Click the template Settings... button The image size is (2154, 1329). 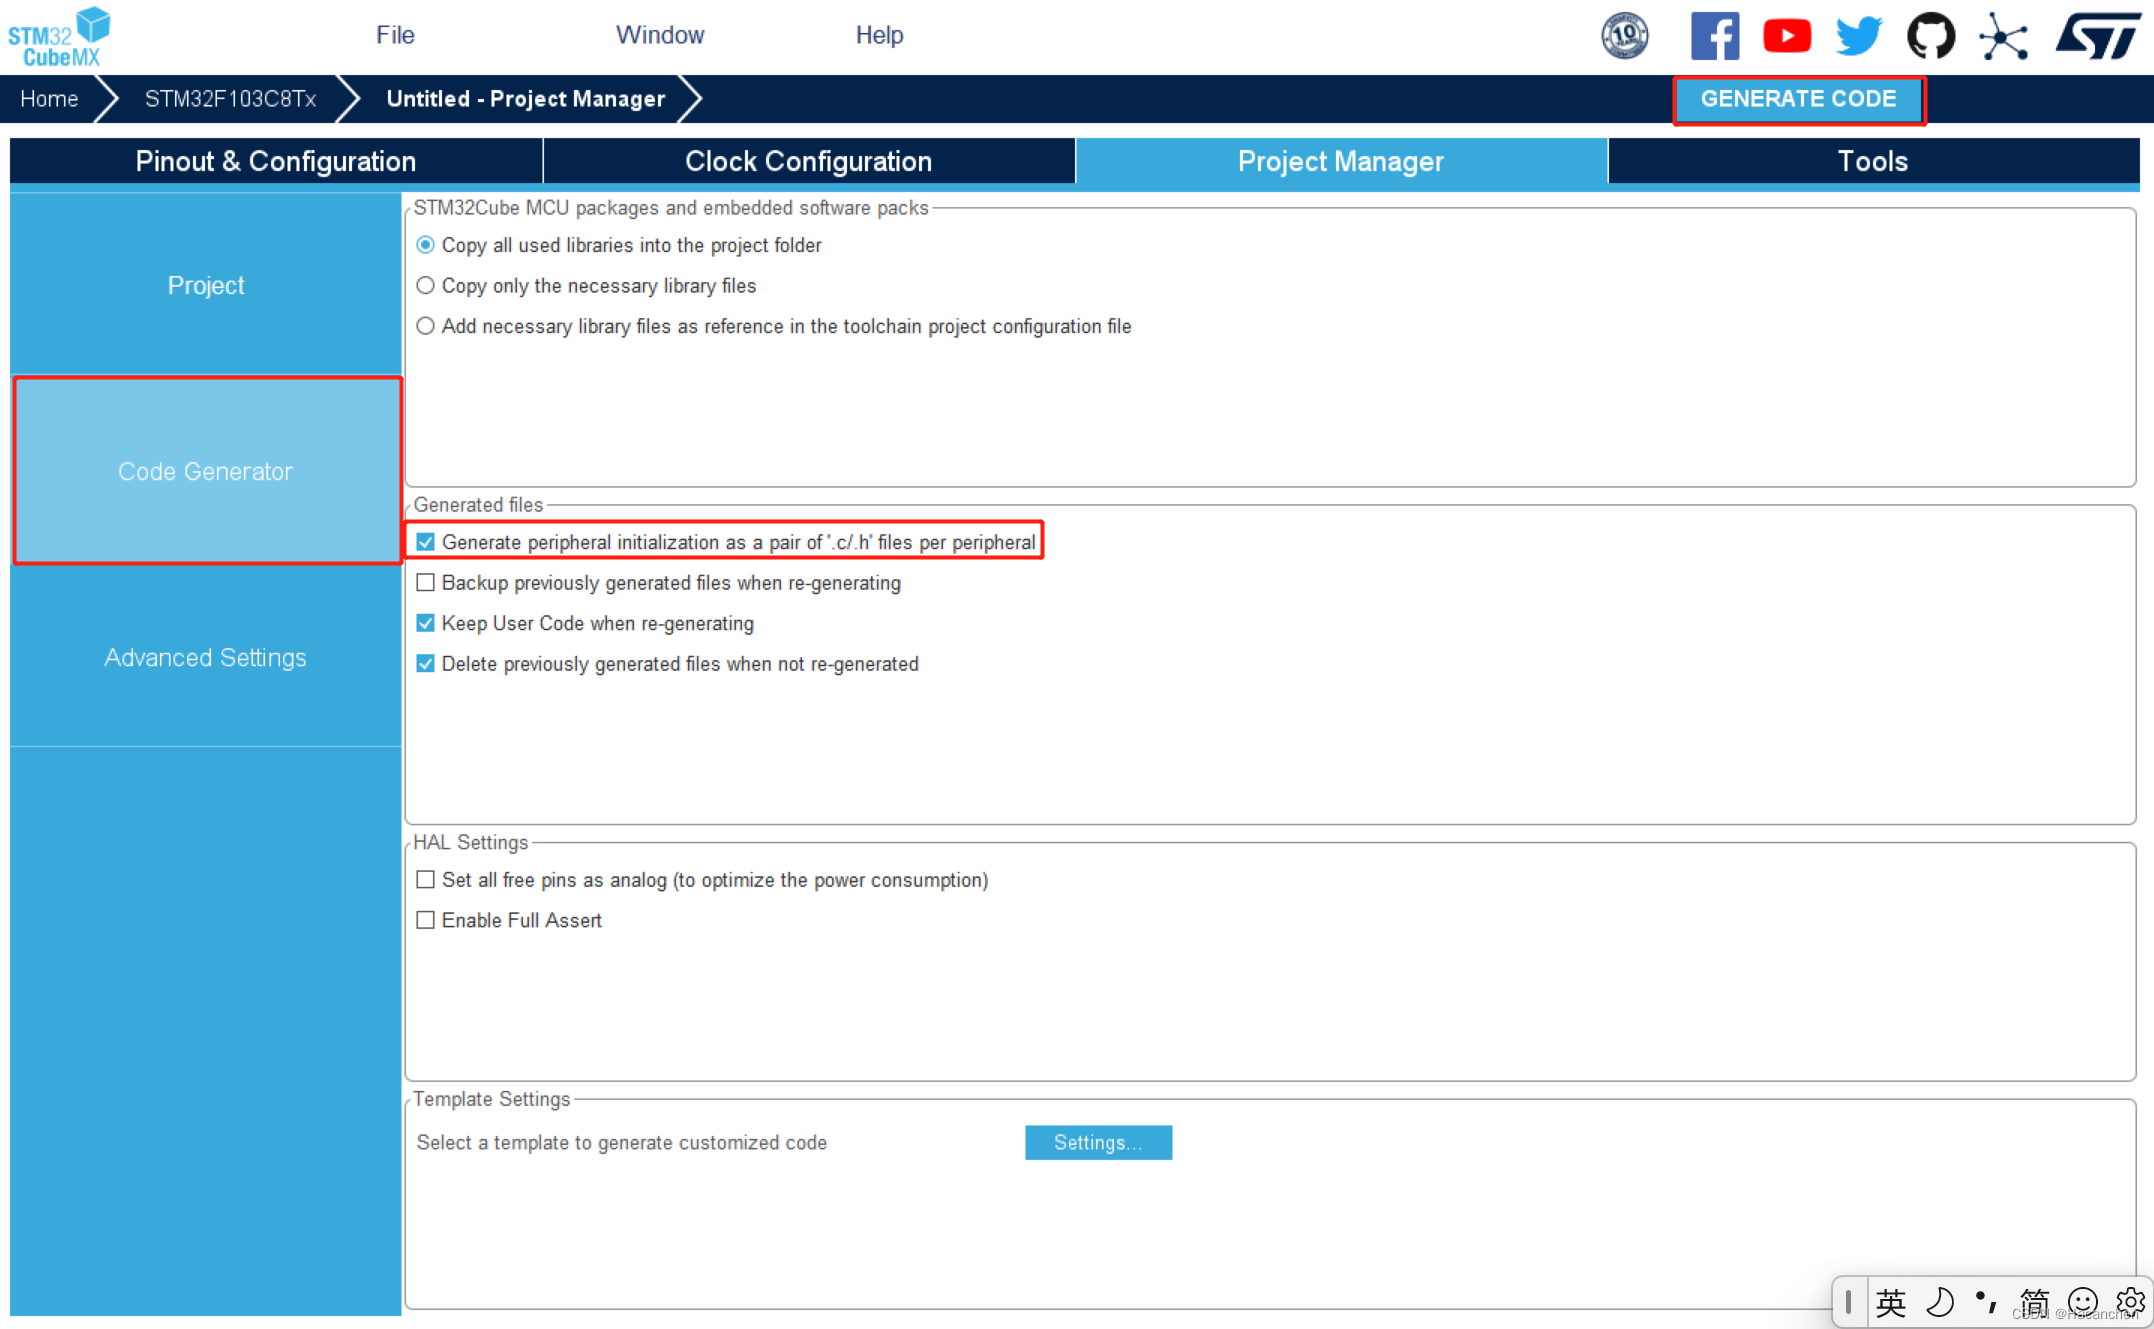click(x=1097, y=1142)
